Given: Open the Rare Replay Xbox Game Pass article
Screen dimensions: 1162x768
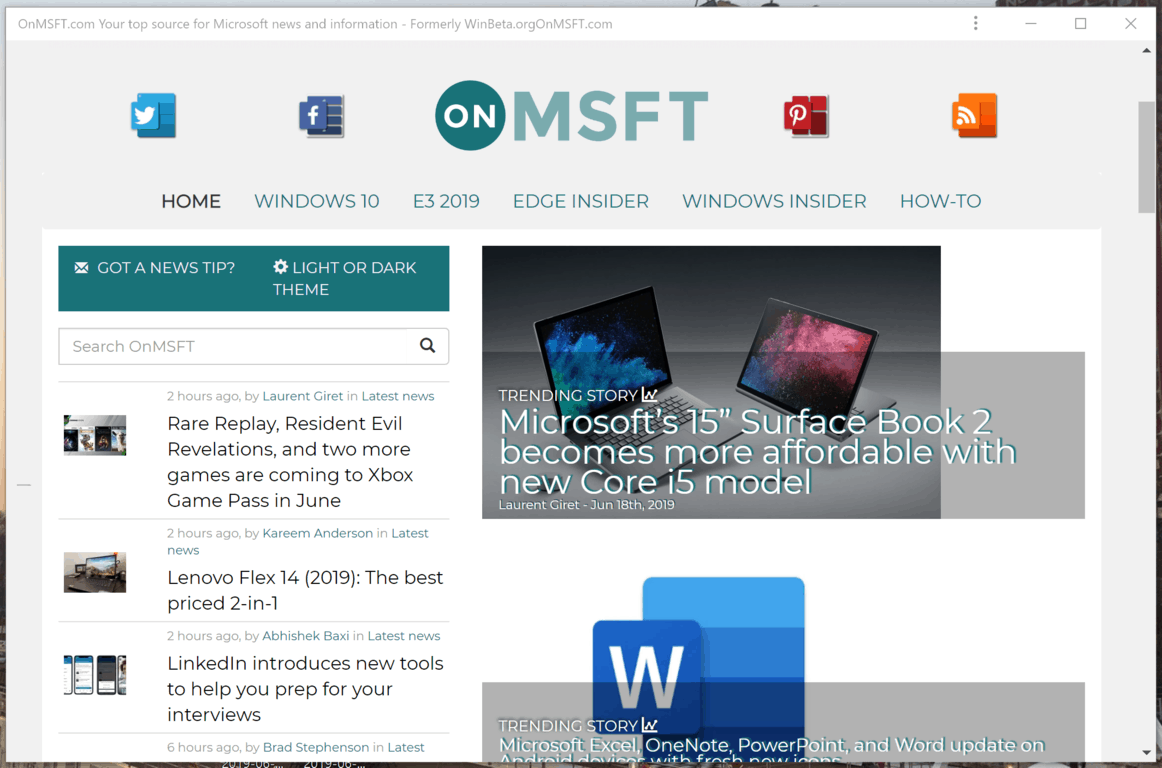Looking at the screenshot, I should pos(290,462).
